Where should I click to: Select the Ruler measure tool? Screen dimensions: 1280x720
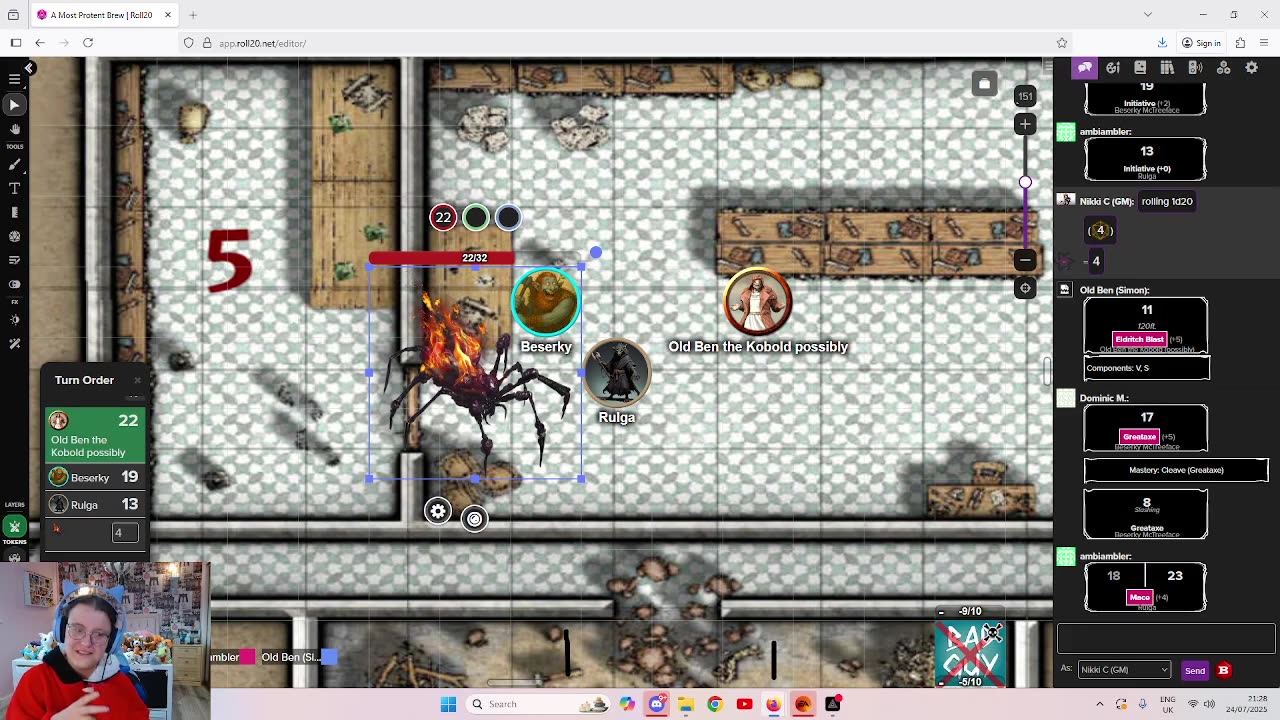pyautogui.click(x=14, y=212)
